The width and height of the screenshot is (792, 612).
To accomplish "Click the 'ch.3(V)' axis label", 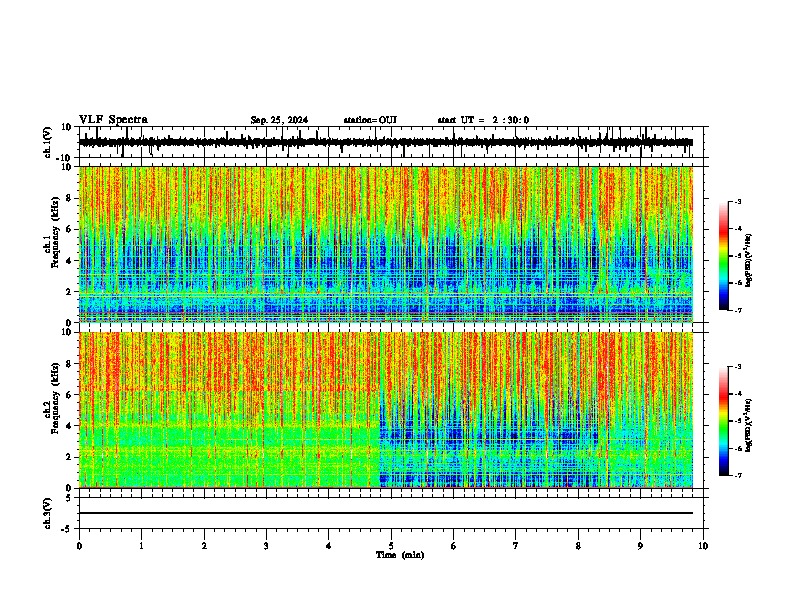I will (x=47, y=514).
